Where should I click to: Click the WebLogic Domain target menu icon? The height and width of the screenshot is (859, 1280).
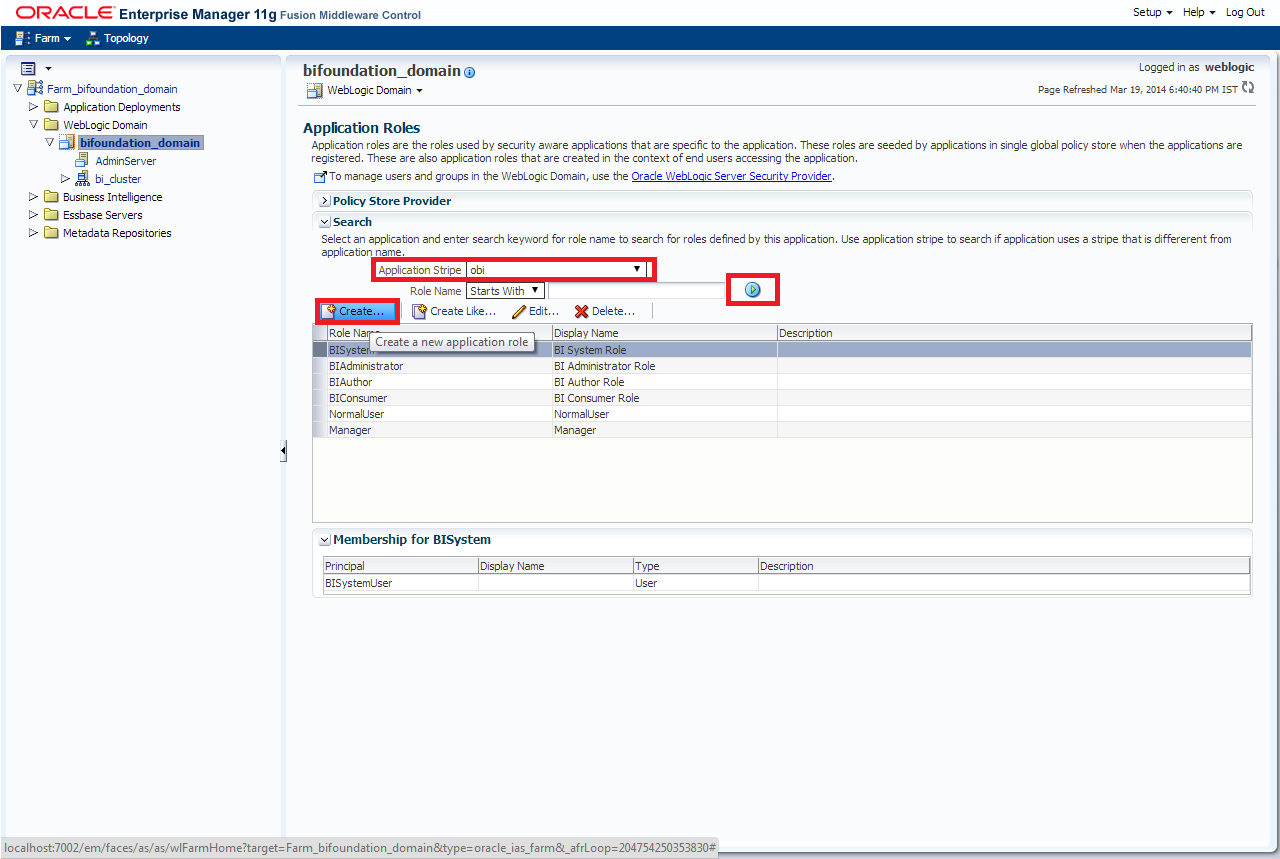pos(314,90)
